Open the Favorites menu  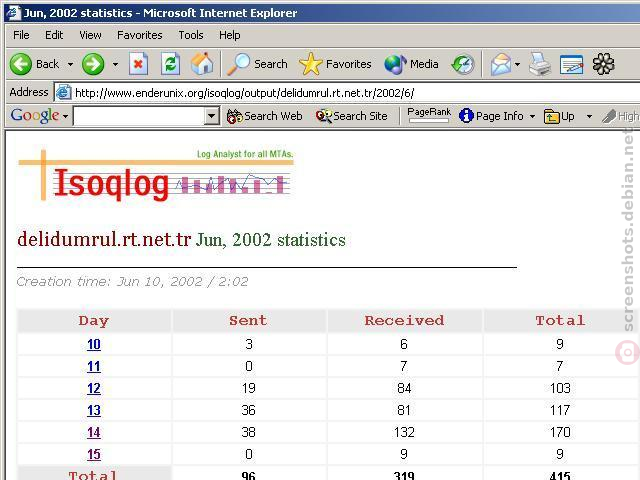140,35
